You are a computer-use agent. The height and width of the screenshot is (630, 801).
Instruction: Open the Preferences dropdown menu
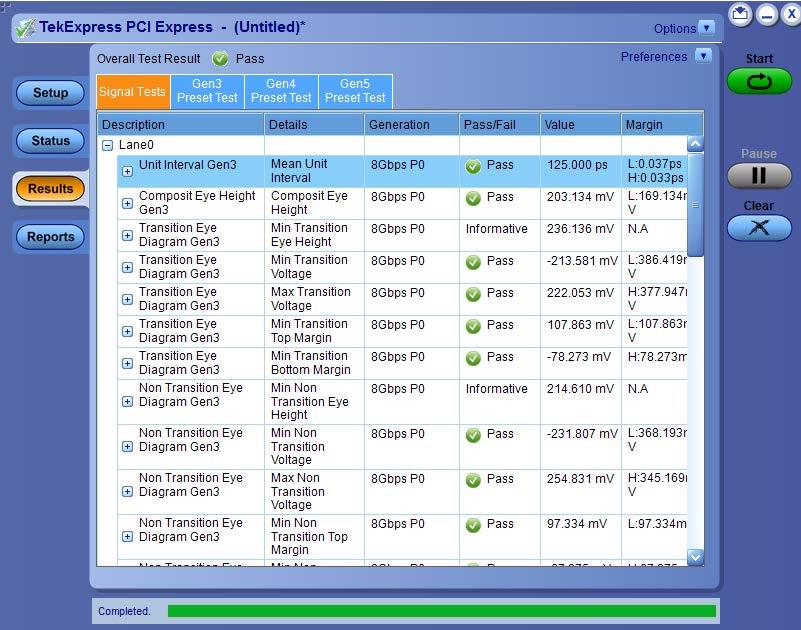click(x=703, y=56)
